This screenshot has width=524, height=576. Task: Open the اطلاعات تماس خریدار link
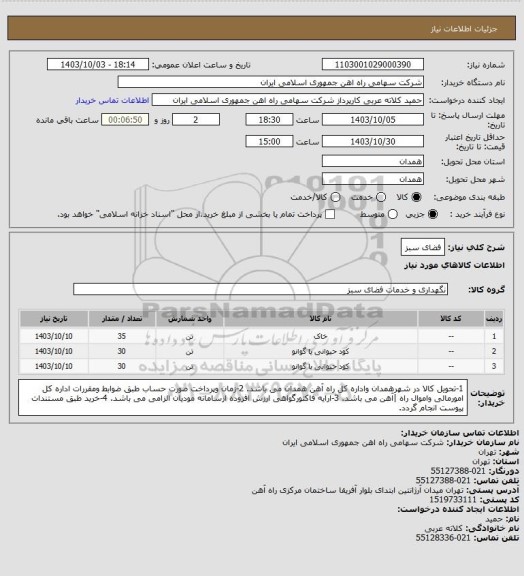[112, 100]
